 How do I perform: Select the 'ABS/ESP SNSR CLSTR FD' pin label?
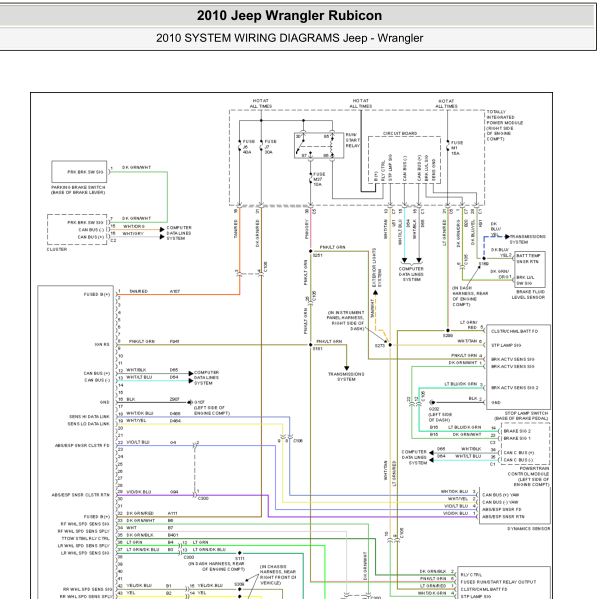tap(82, 445)
